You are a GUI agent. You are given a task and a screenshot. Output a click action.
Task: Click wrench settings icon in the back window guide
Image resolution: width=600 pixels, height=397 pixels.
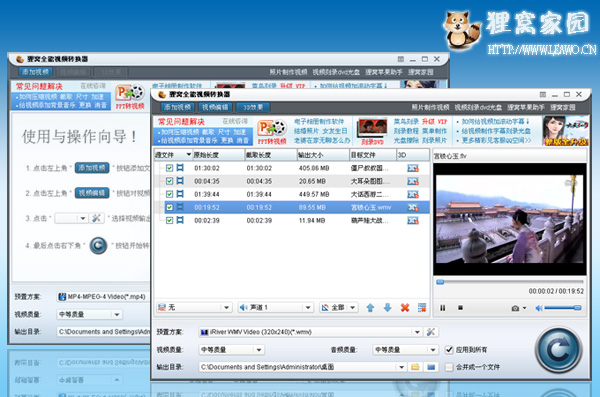point(96,218)
